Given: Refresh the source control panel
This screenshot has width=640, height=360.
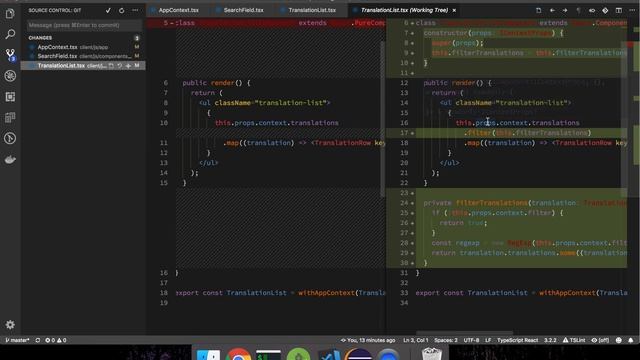Looking at the screenshot, I should coord(122,10).
